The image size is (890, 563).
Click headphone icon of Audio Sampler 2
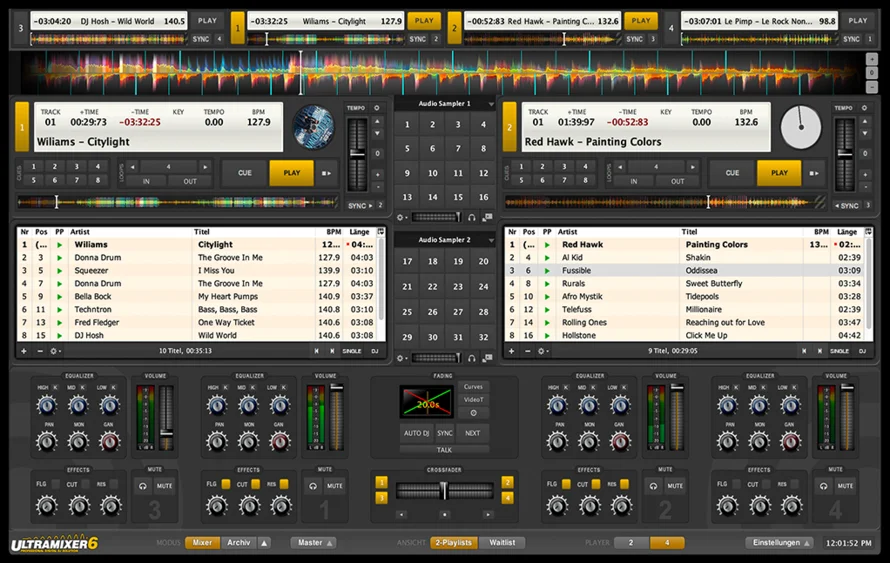472,358
